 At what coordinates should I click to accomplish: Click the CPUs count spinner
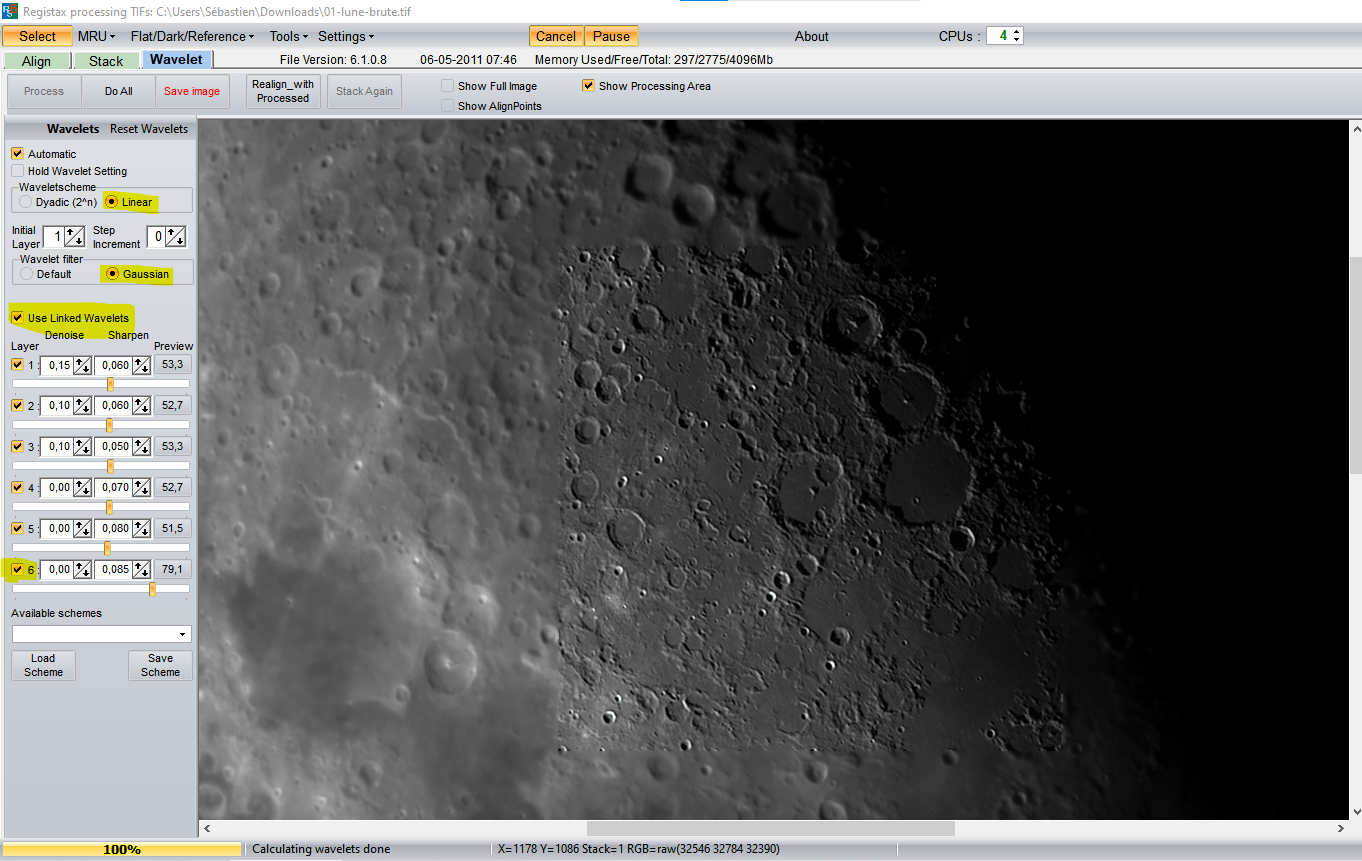pos(1017,36)
